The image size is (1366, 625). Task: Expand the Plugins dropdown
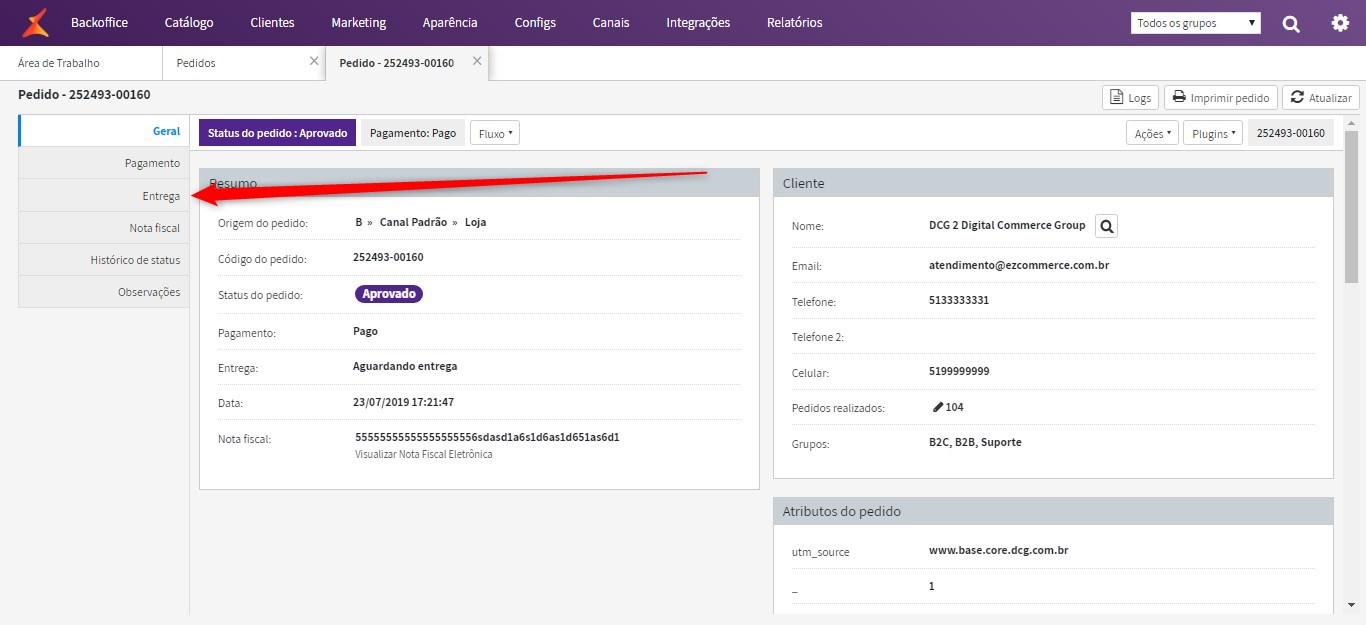coord(1212,133)
